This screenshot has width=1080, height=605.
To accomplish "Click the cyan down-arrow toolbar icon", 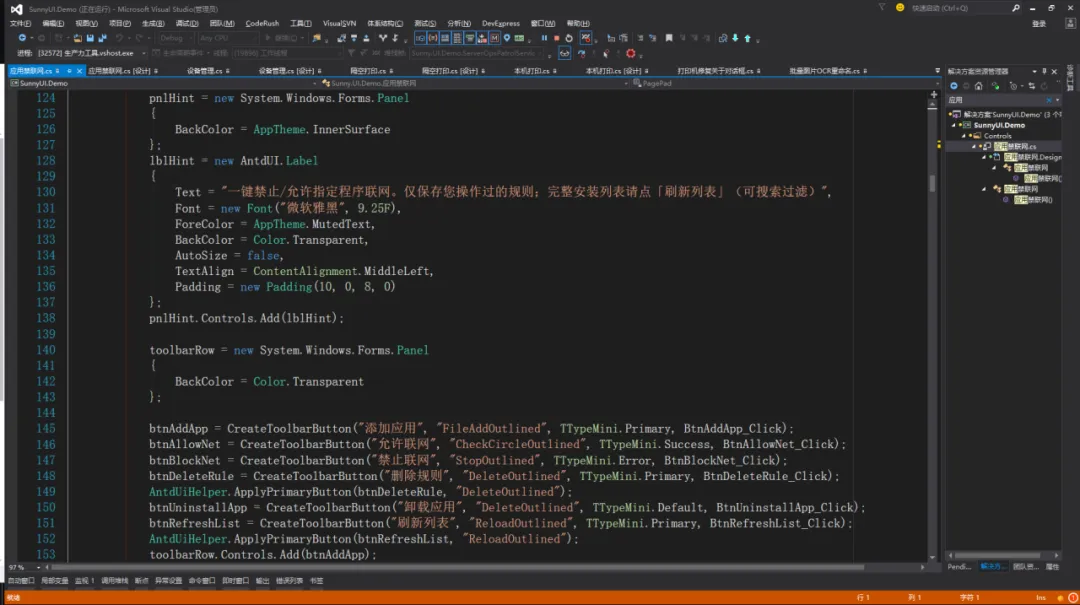I will 735,39.
